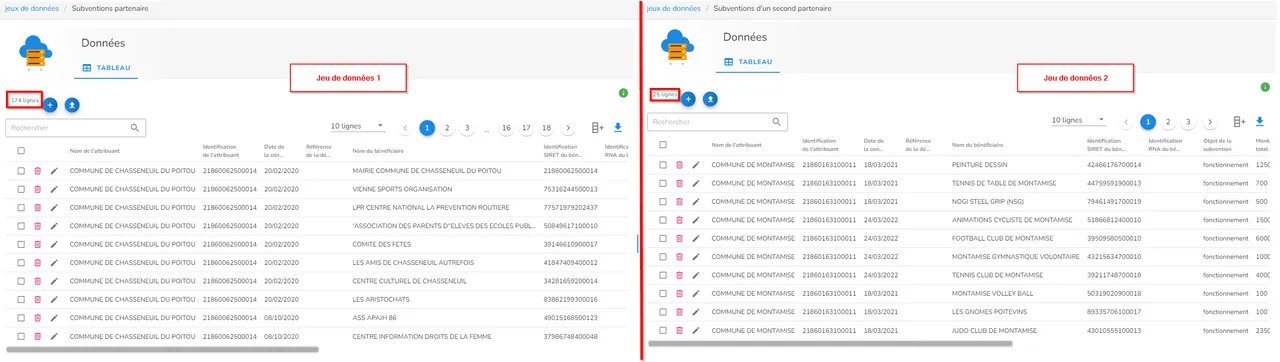Select SIRET cell 42466176700014
This screenshot has height=362, width=1280.
pos(1114,165)
